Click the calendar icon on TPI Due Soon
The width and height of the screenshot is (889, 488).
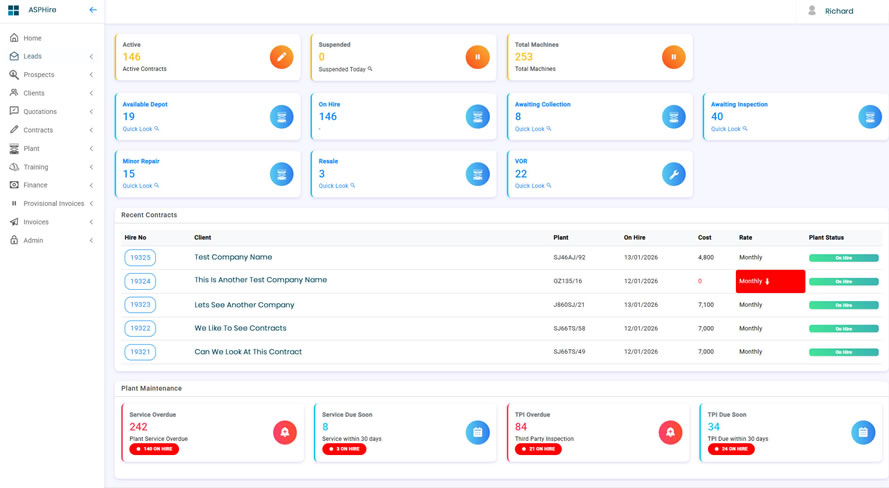click(862, 432)
